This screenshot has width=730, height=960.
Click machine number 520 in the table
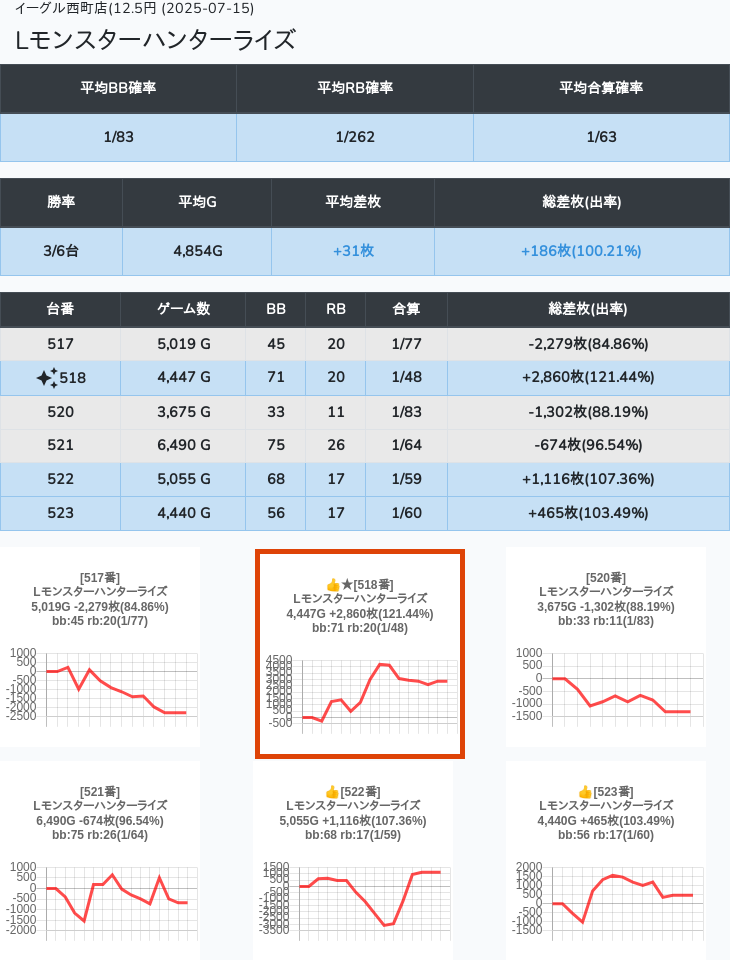tap(60, 412)
